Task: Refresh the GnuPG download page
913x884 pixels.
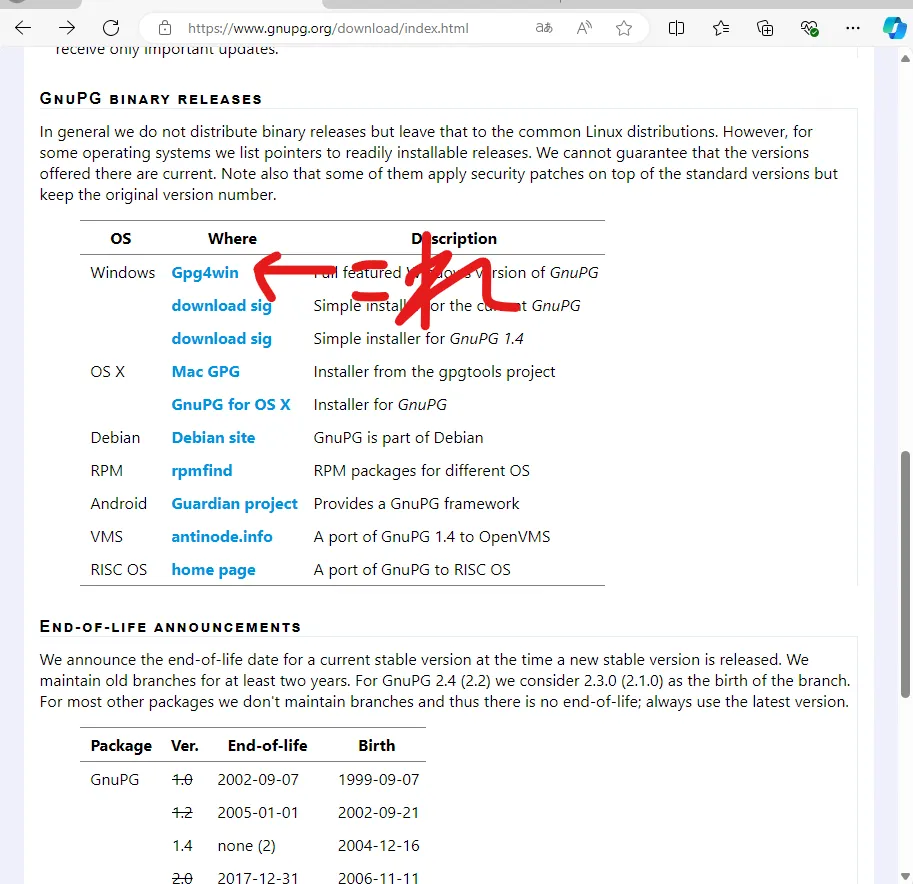Action: (111, 28)
